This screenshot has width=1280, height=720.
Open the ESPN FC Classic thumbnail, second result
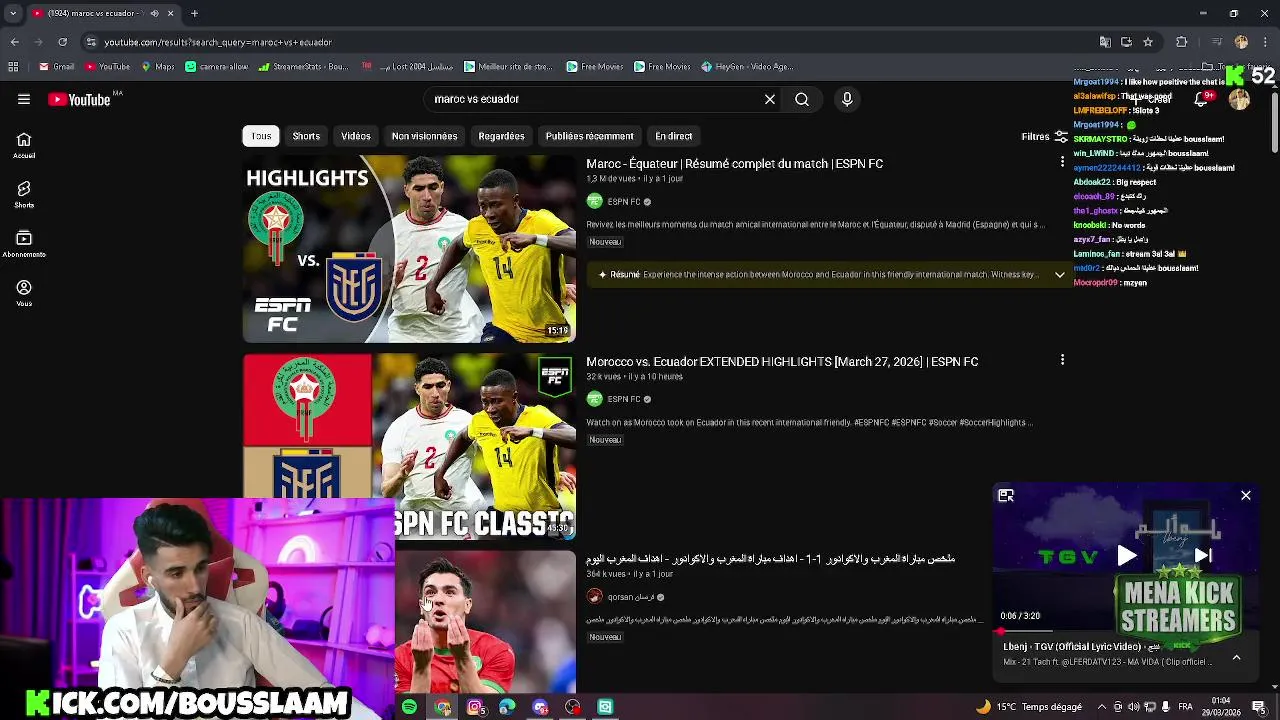point(409,447)
